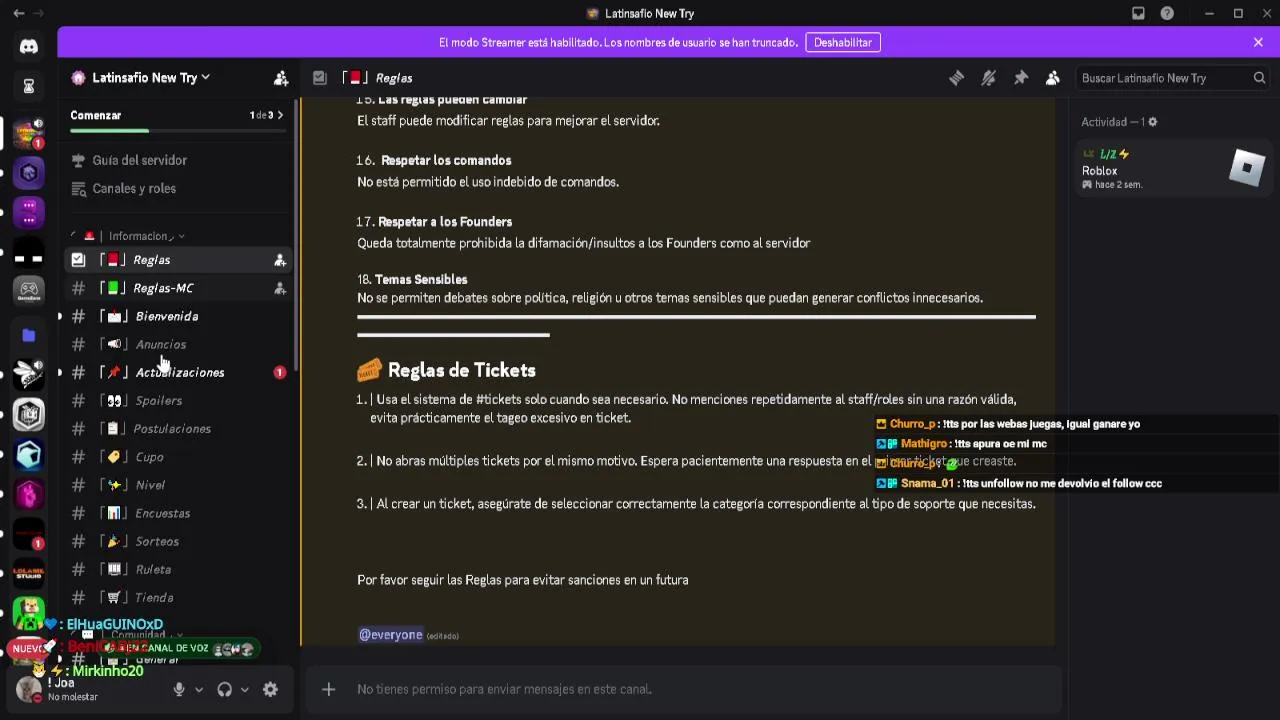Click the Reglas channel header icon

click(319, 78)
